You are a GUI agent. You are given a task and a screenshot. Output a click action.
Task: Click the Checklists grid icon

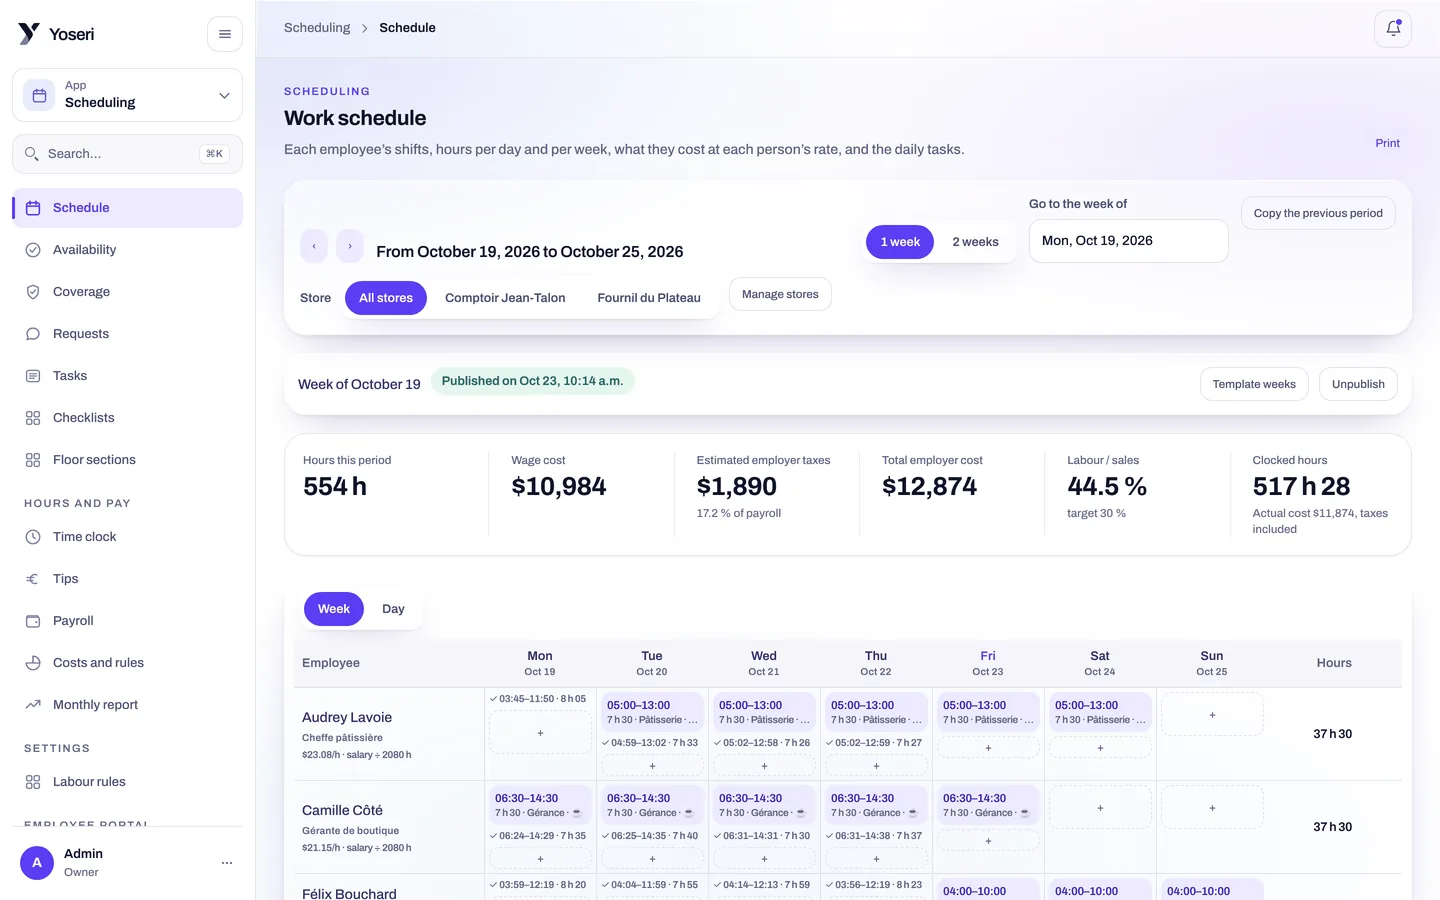coord(33,418)
